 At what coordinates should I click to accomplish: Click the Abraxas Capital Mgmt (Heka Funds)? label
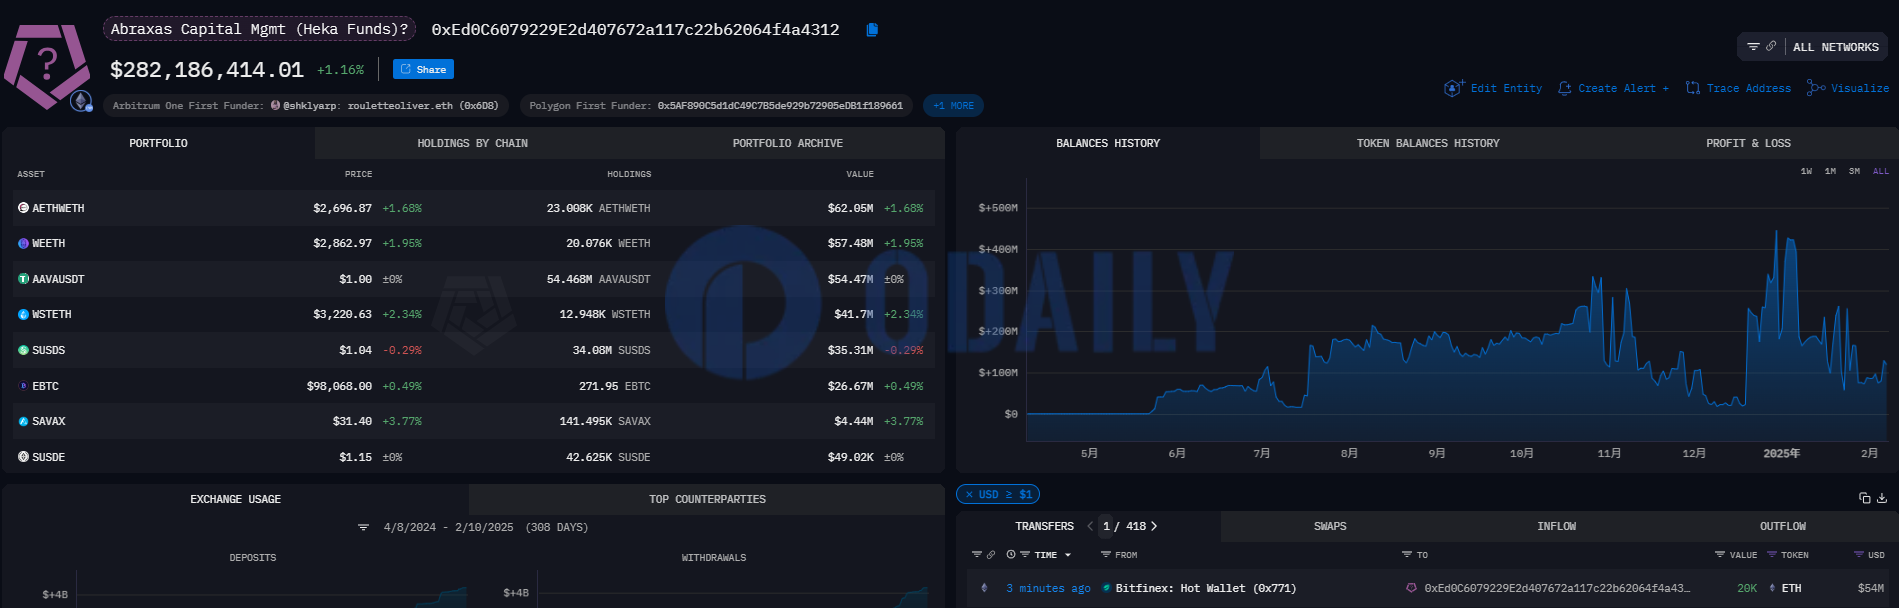tap(259, 29)
